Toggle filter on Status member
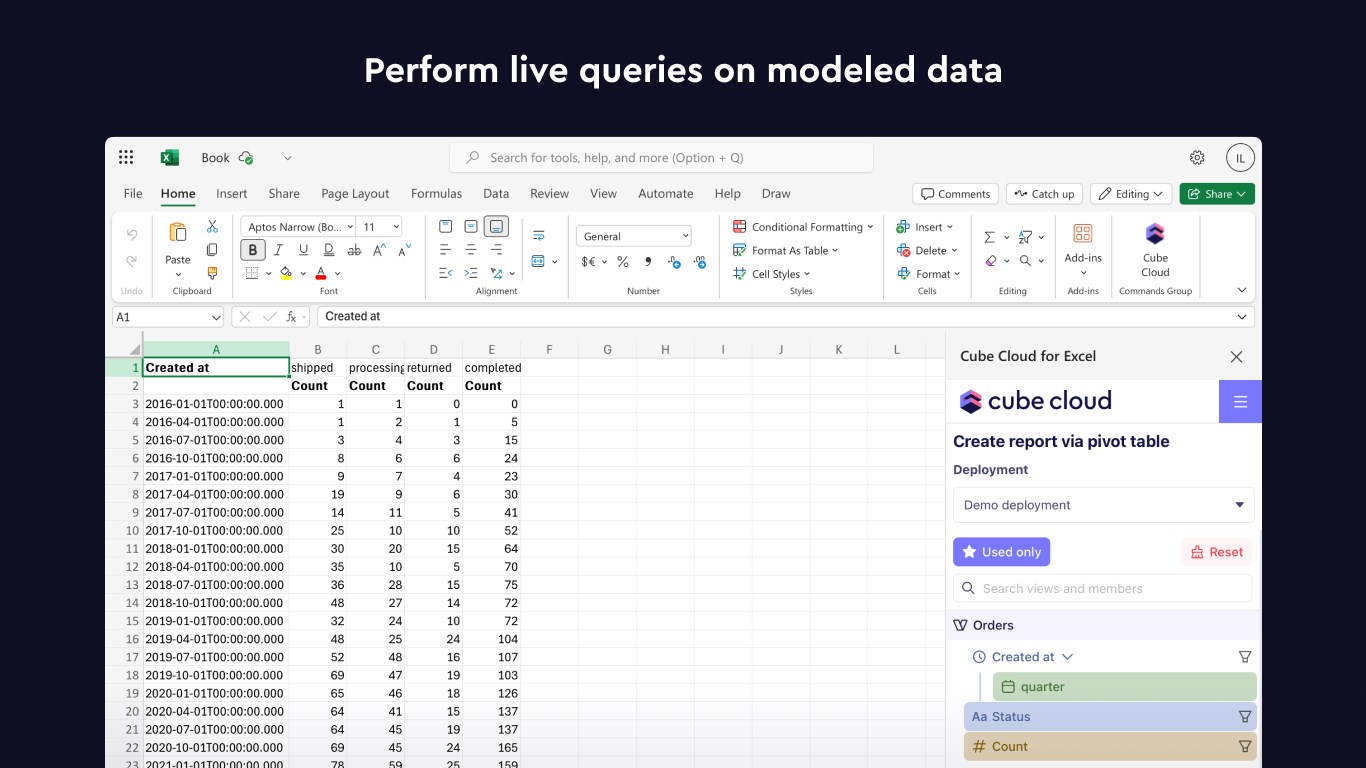The width and height of the screenshot is (1366, 768). point(1245,716)
